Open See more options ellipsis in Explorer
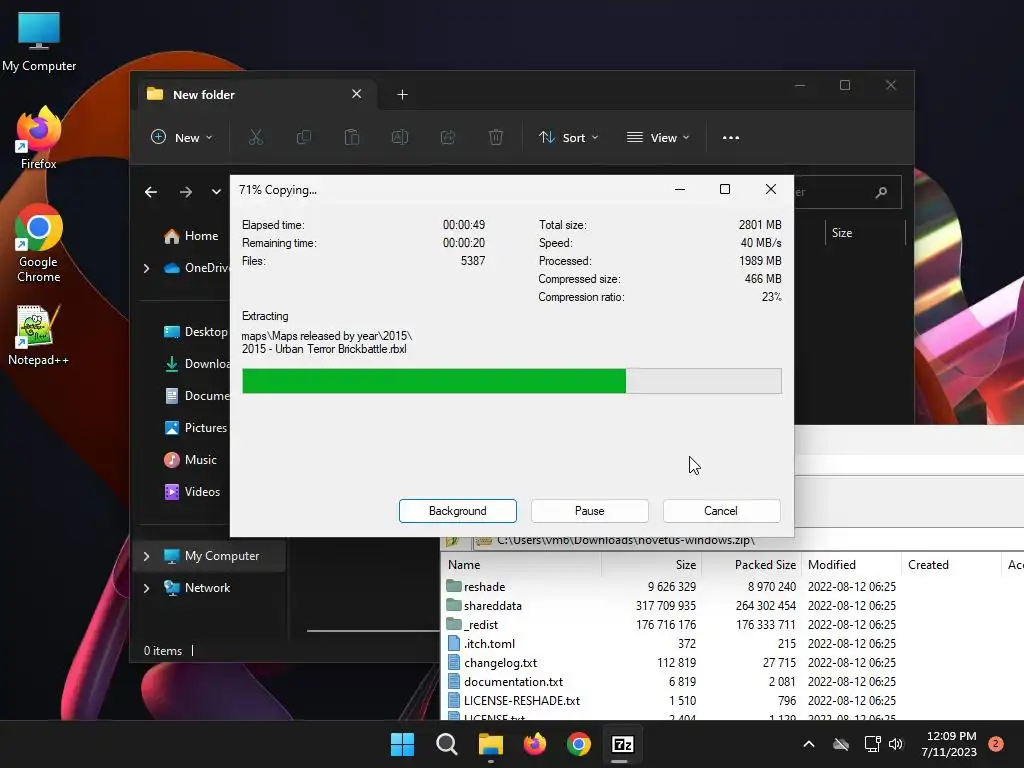1024x768 pixels. 731,137
